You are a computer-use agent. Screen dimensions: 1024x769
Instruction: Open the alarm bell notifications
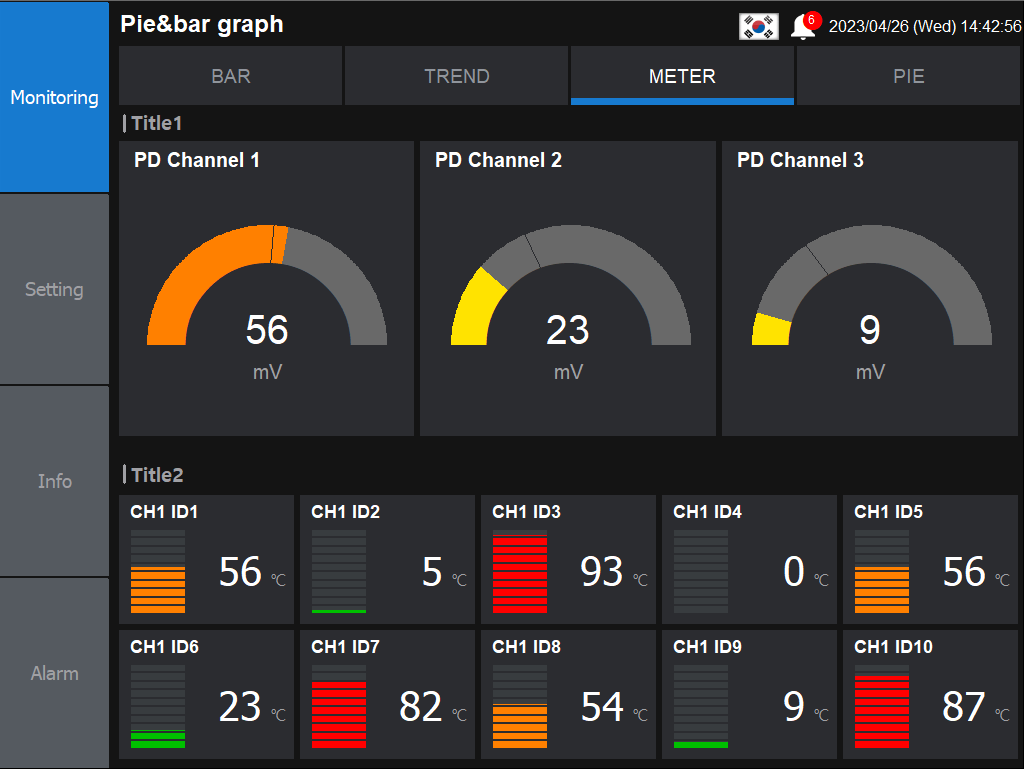[x=803, y=27]
